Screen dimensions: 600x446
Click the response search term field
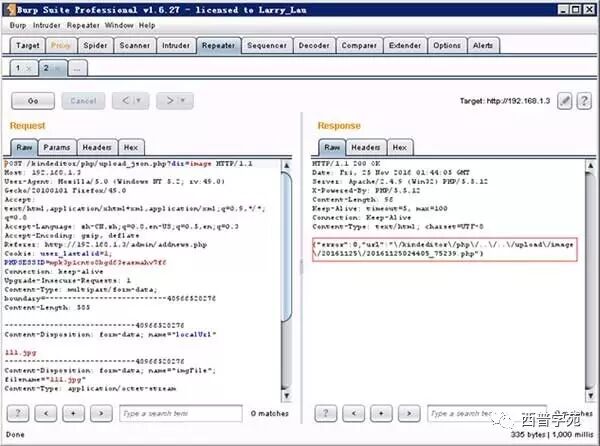[x=487, y=413]
